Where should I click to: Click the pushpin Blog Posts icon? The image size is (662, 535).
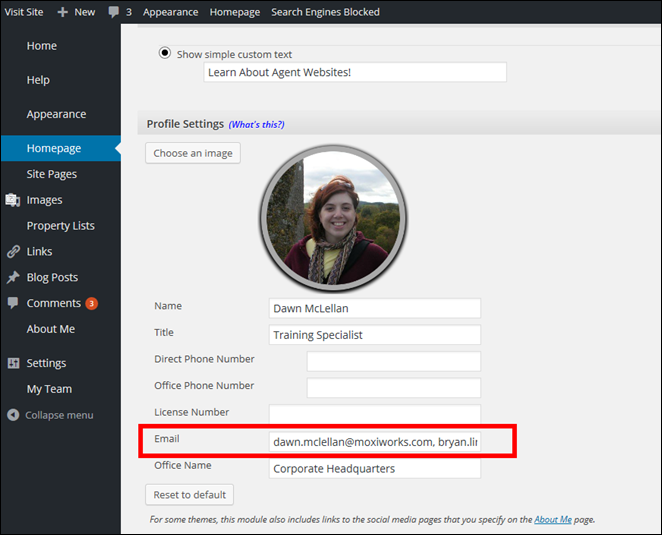click(x=13, y=278)
